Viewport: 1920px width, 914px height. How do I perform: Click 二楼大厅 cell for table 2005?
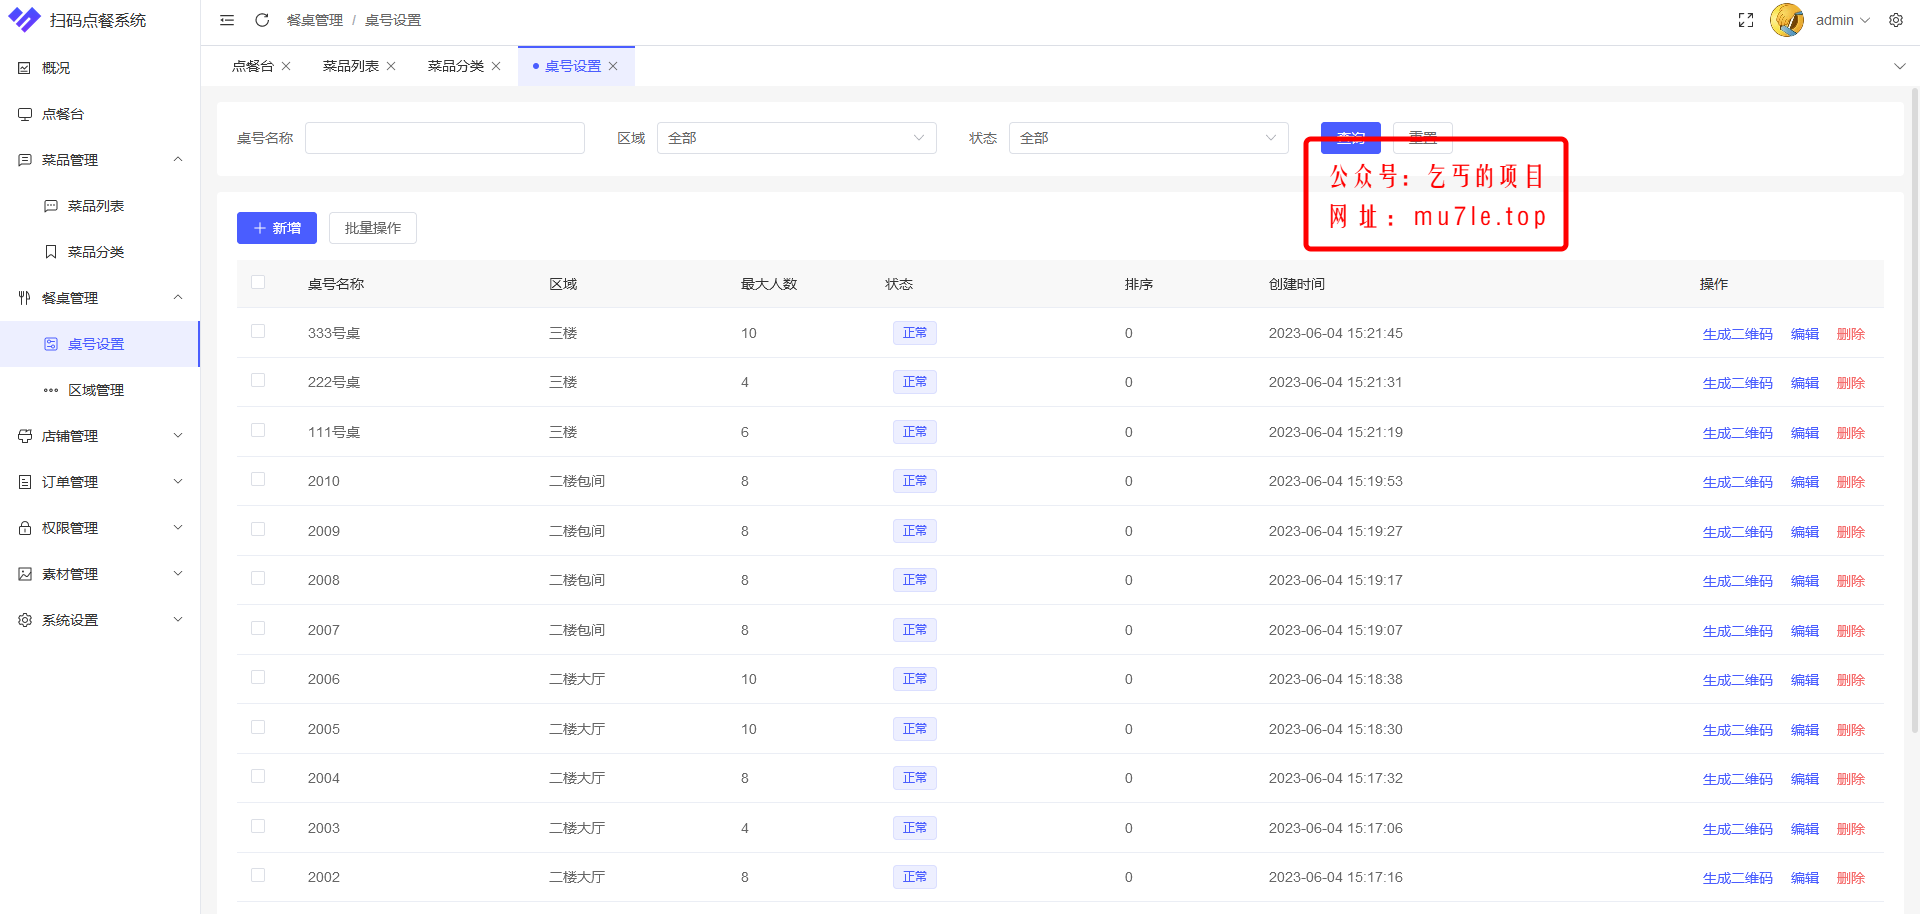click(x=577, y=729)
